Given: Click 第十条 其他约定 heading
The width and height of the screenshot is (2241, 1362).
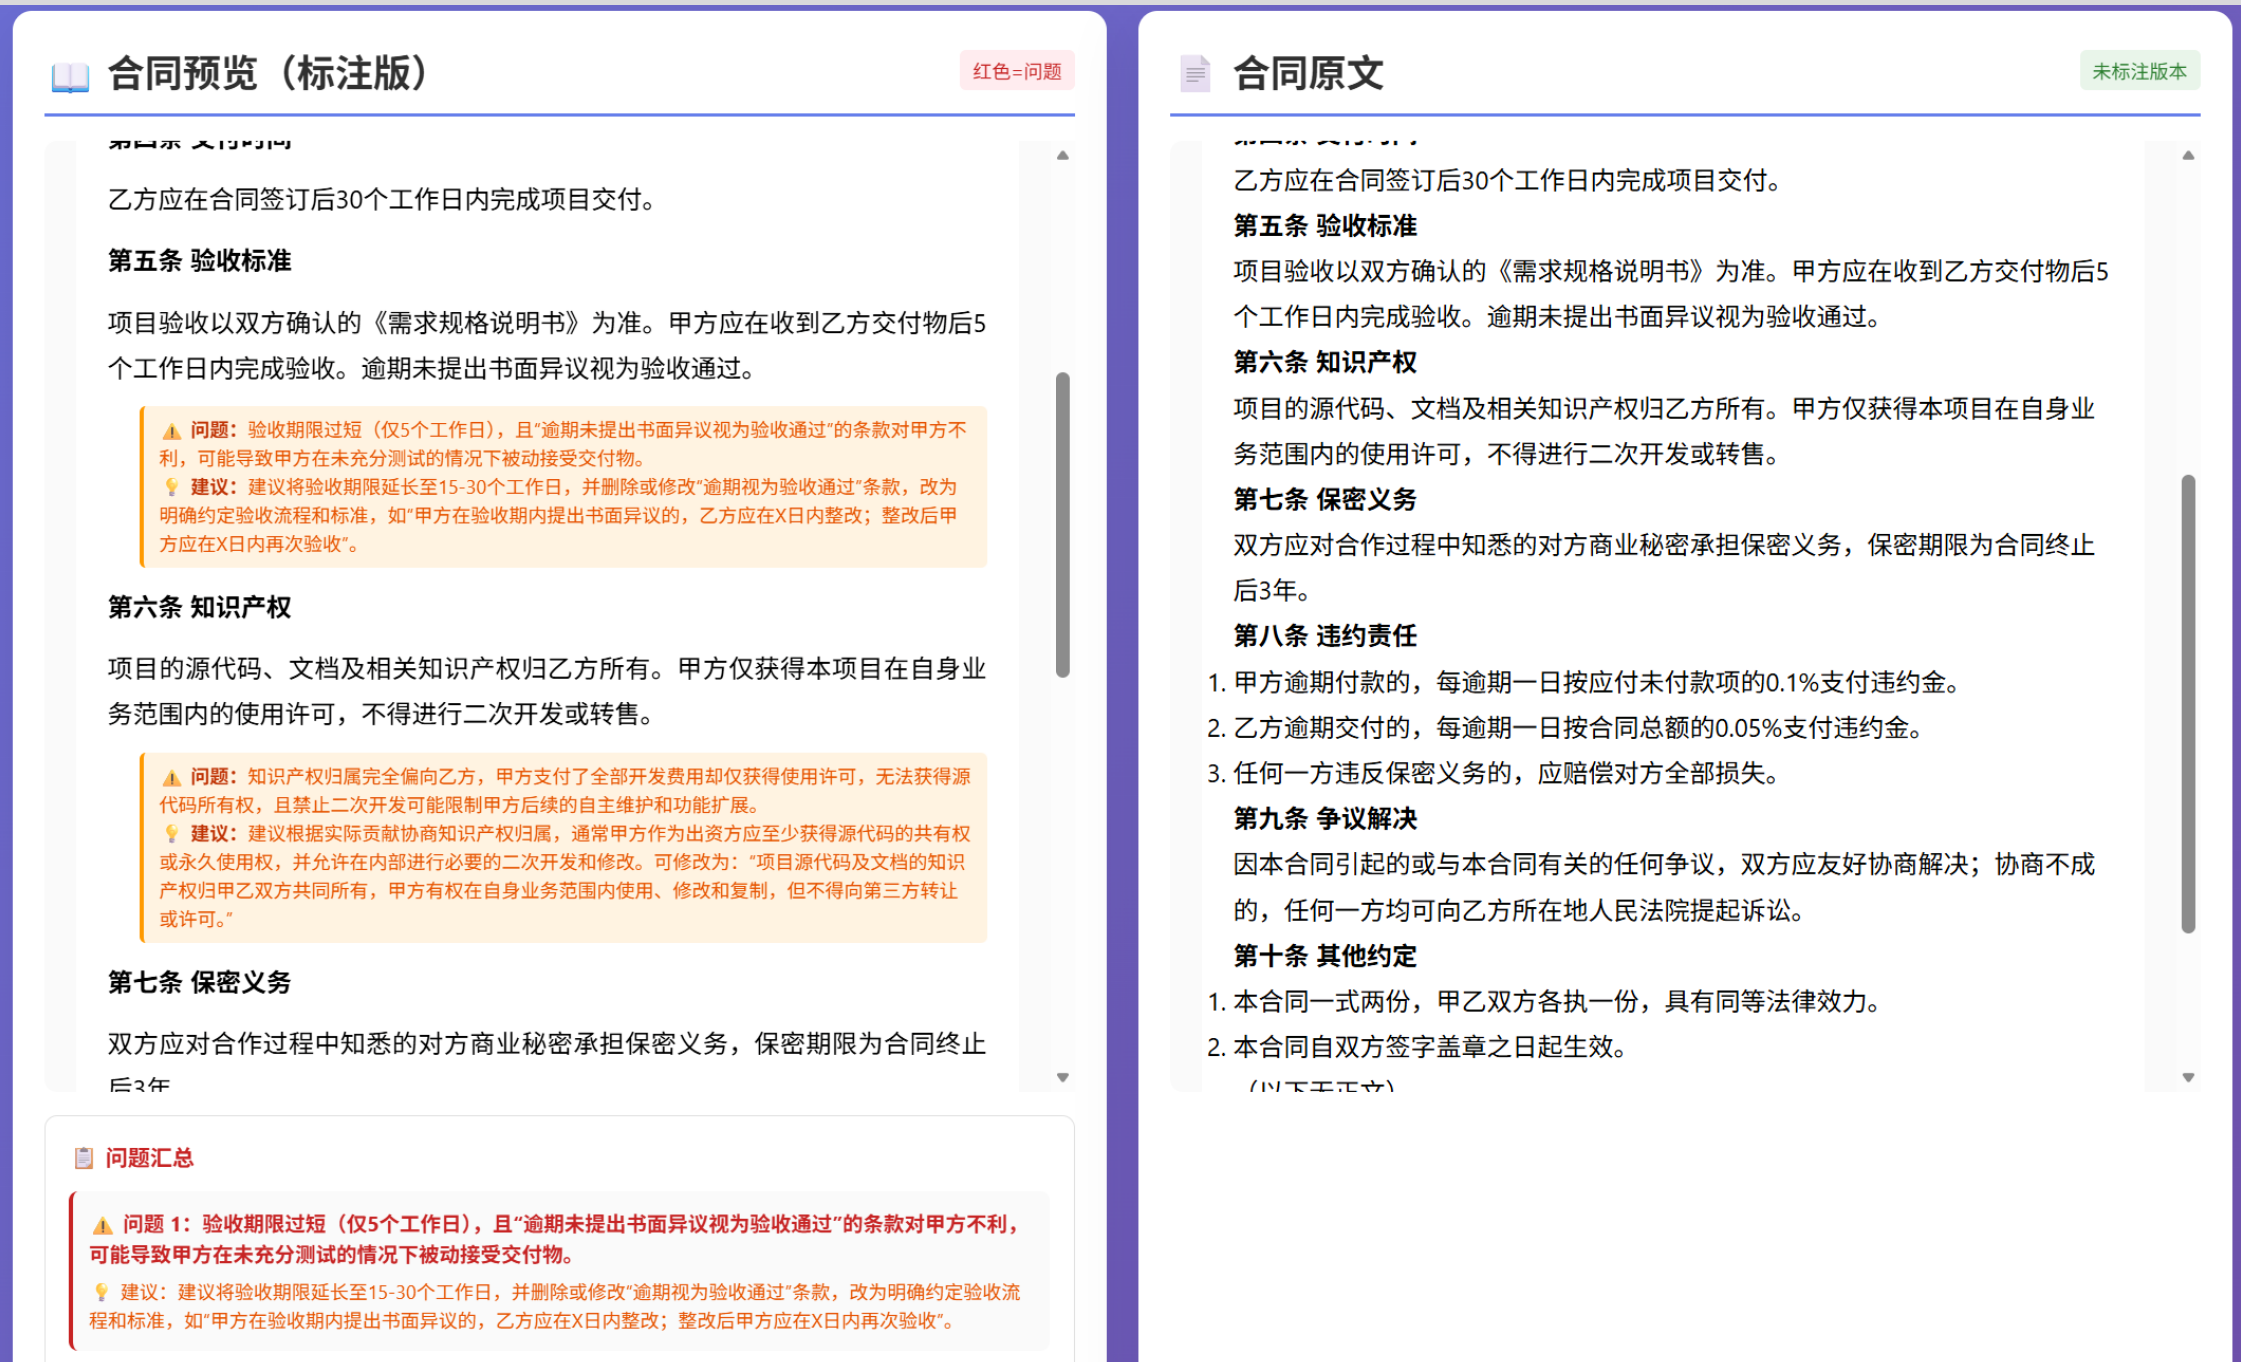Looking at the screenshot, I should (1325, 956).
